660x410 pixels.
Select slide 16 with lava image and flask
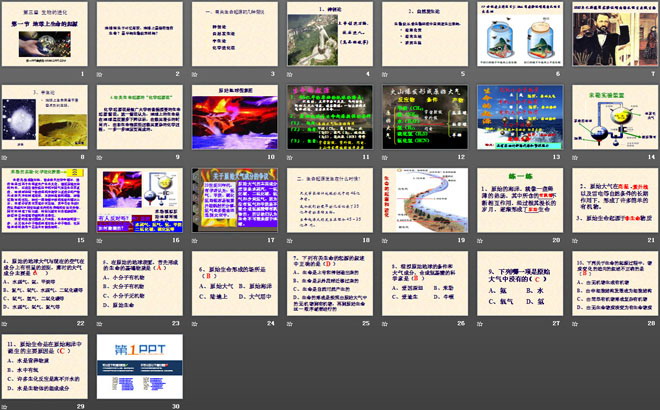140,200
